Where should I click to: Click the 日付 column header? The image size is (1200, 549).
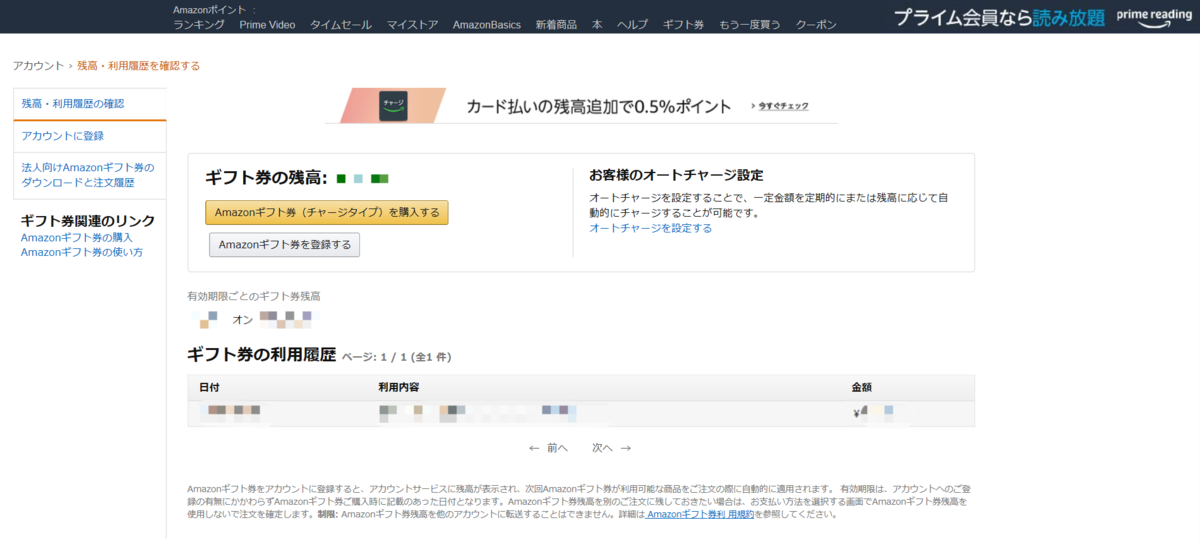coord(209,387)
